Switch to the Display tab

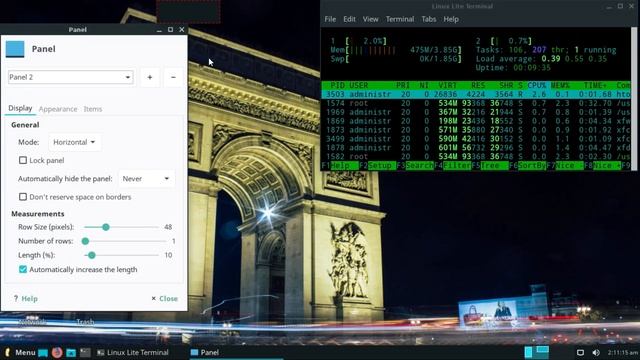pyautogui.click(x=20, y=108)
